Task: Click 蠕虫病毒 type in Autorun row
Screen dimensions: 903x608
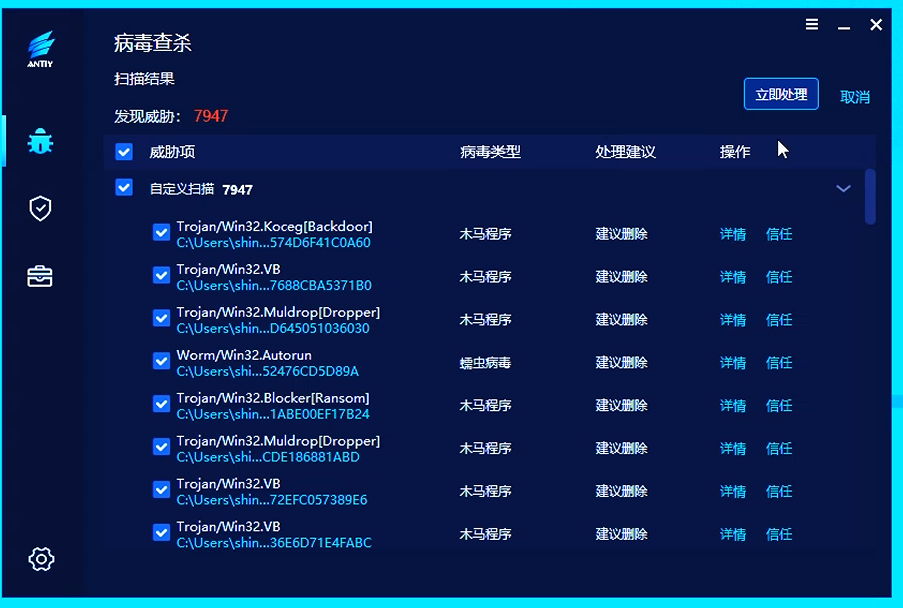Action: [485, 363]
